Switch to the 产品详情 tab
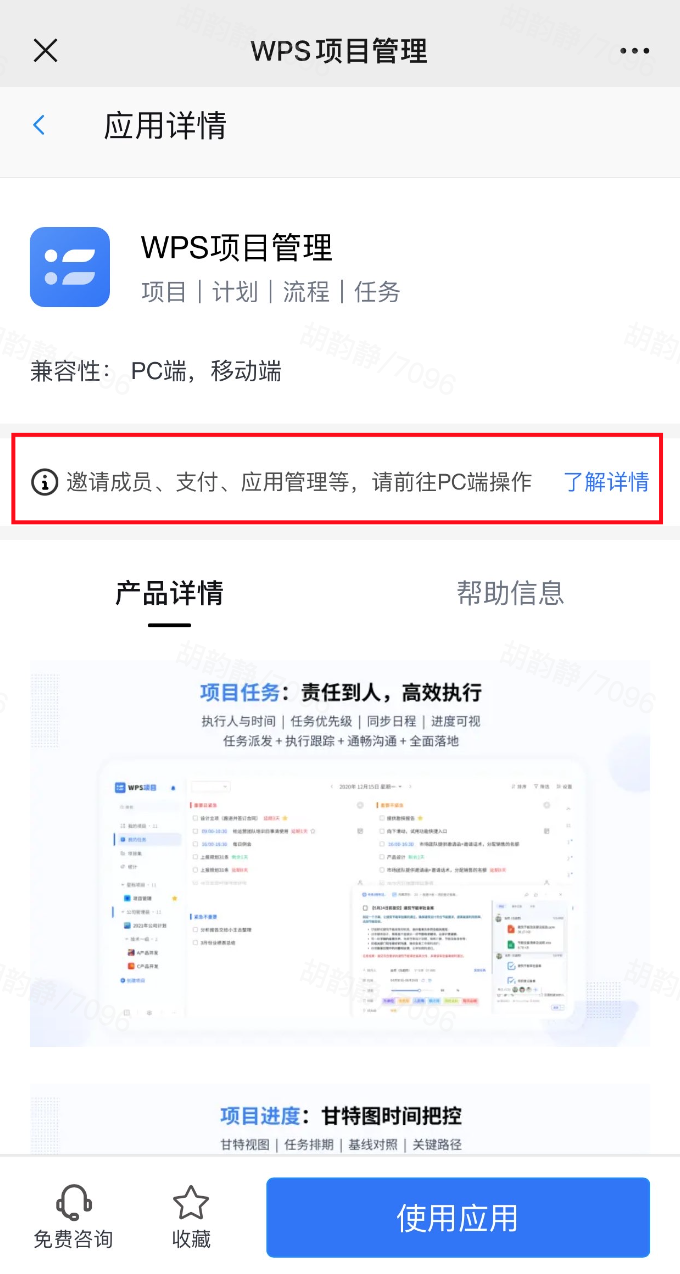This screenshot has width=680, height=1274. 169,593
